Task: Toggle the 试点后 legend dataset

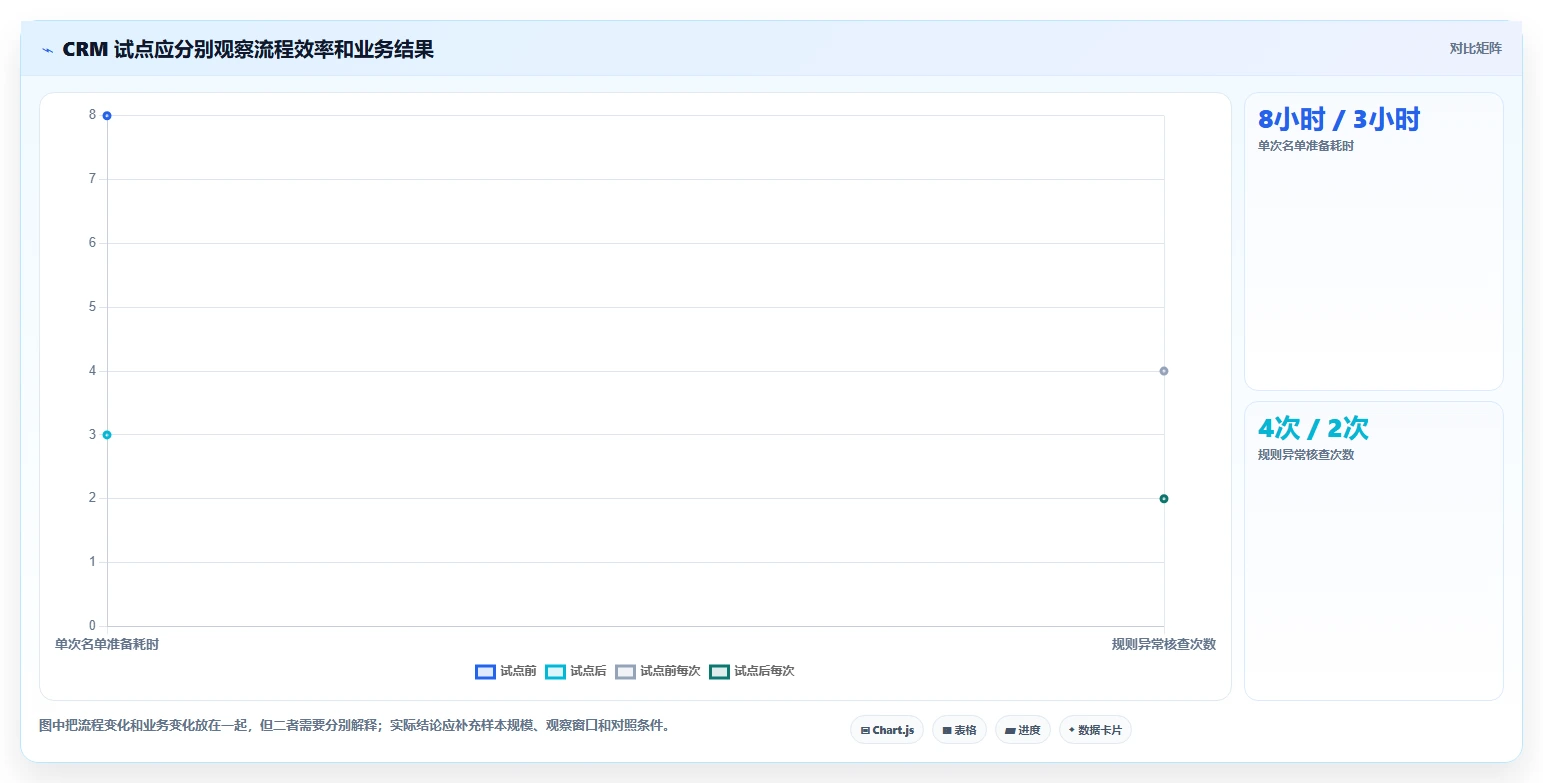Action: tap(576, 671)
